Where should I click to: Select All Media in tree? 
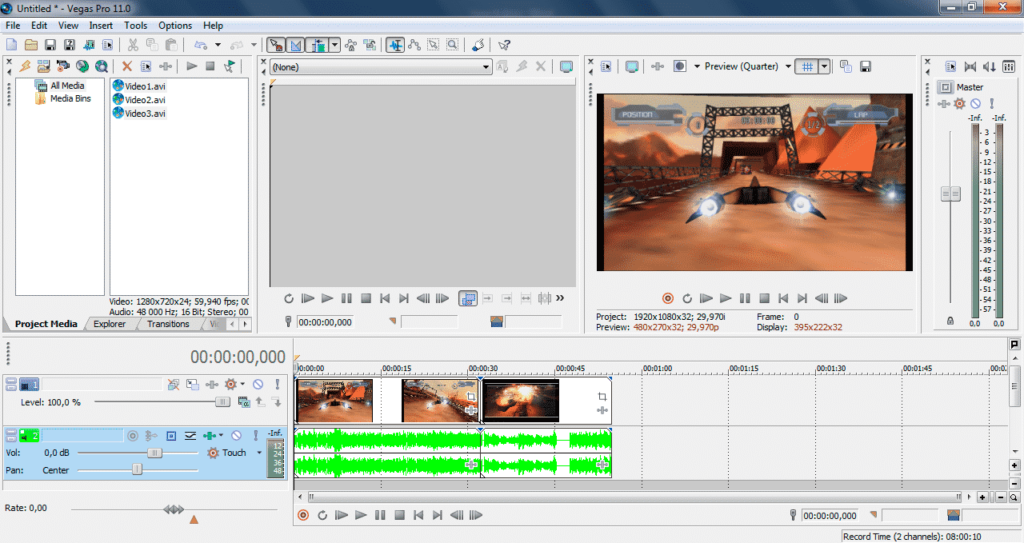click(x=67, y=86)
